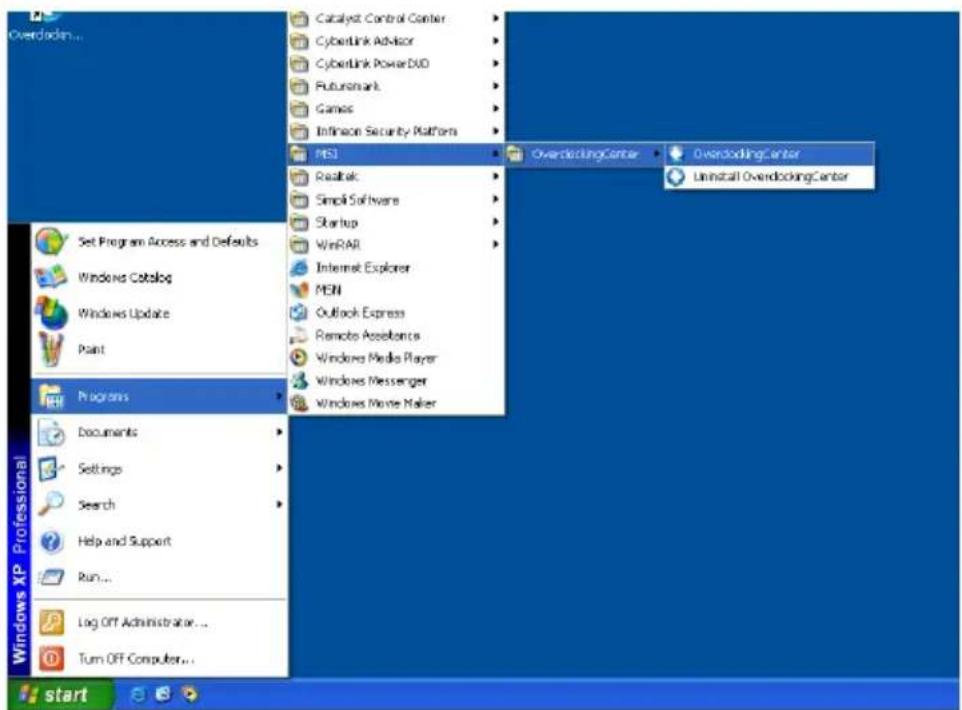Click the Run icon
962x710 pixels.
pos(52,577)
